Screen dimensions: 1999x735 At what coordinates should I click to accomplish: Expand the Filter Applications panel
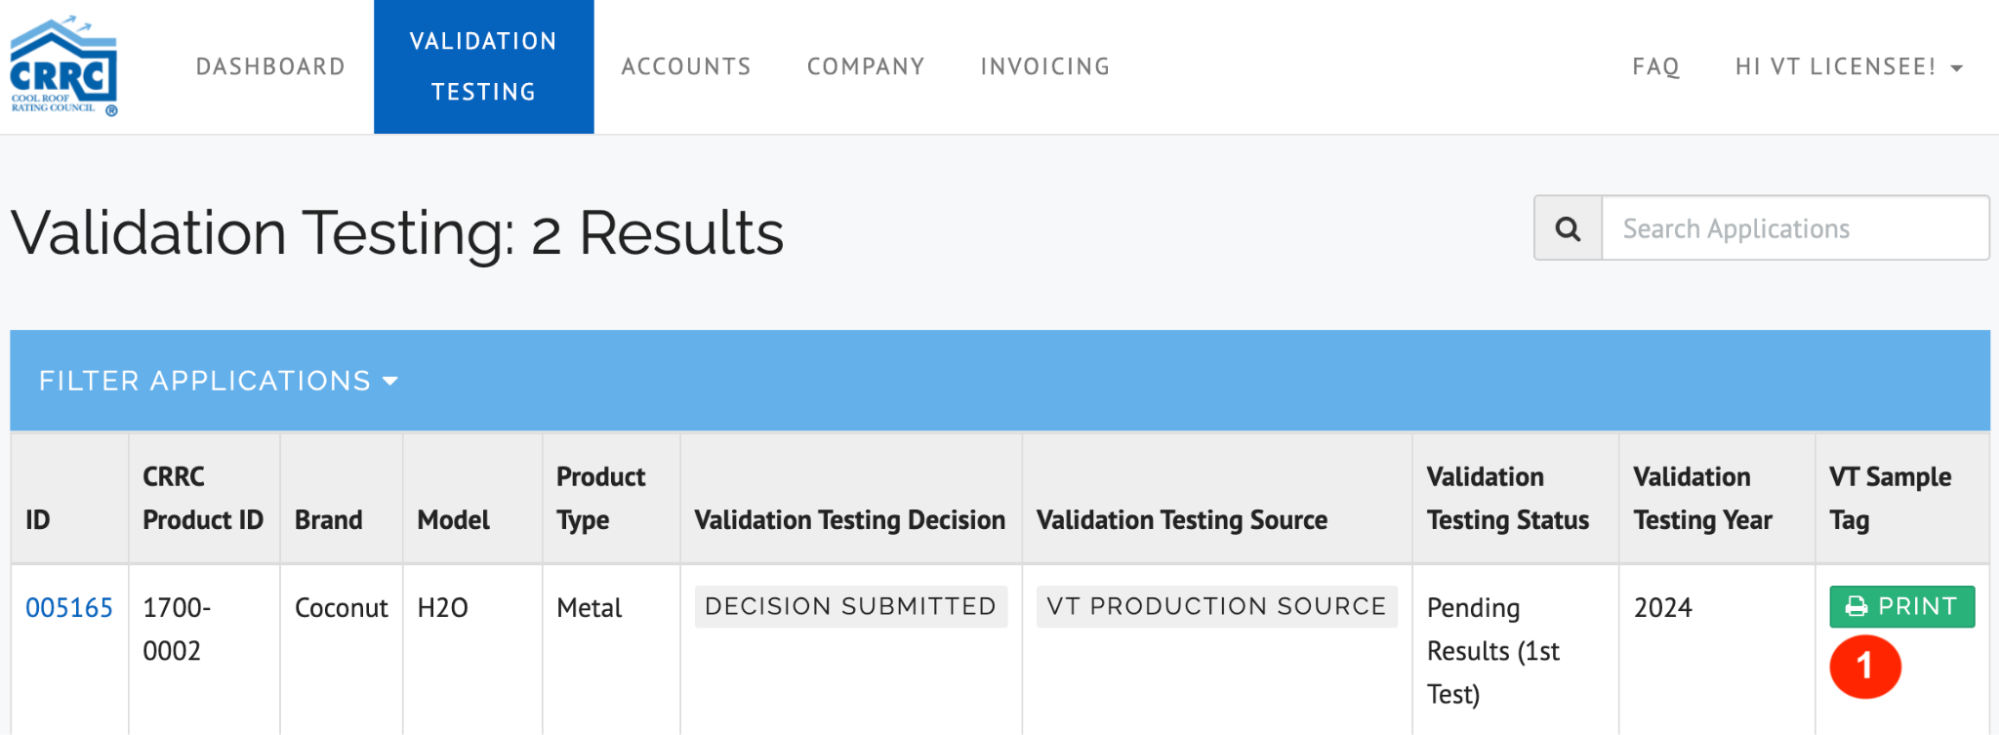(218, 381)
